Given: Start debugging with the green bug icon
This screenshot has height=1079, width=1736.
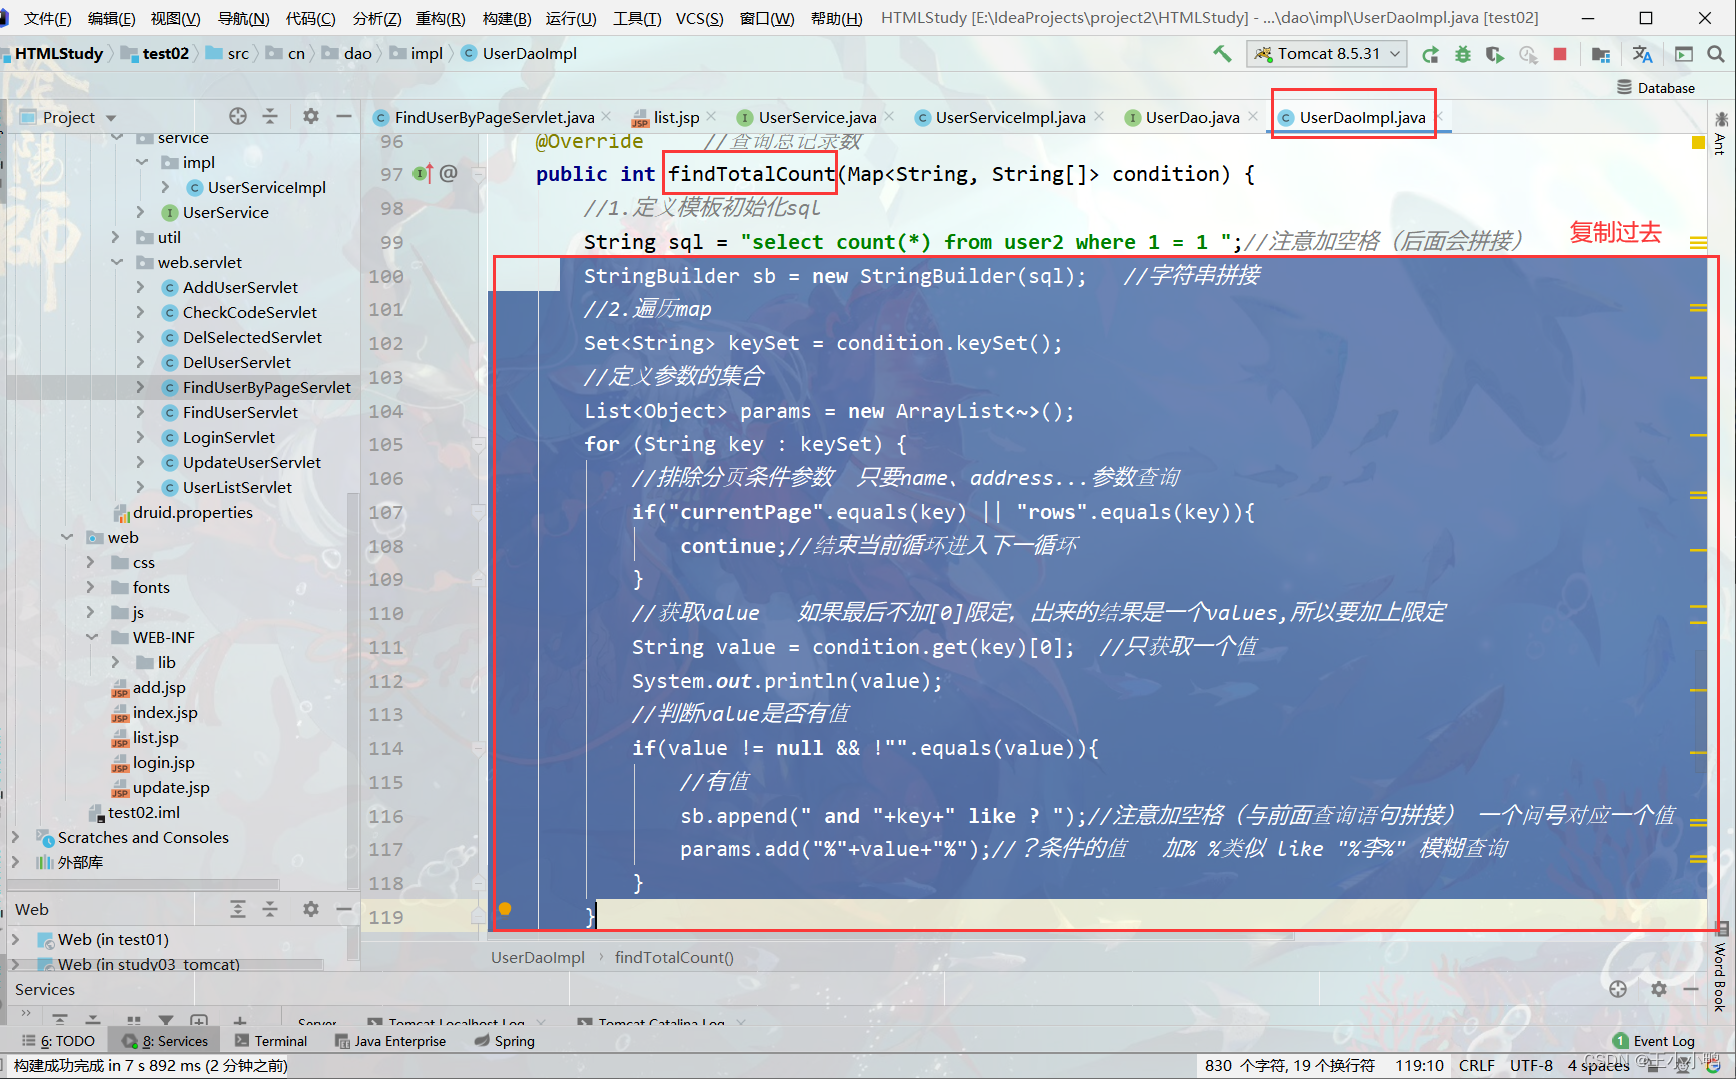Looking at the screenshot, I should tap(1462, 54).
